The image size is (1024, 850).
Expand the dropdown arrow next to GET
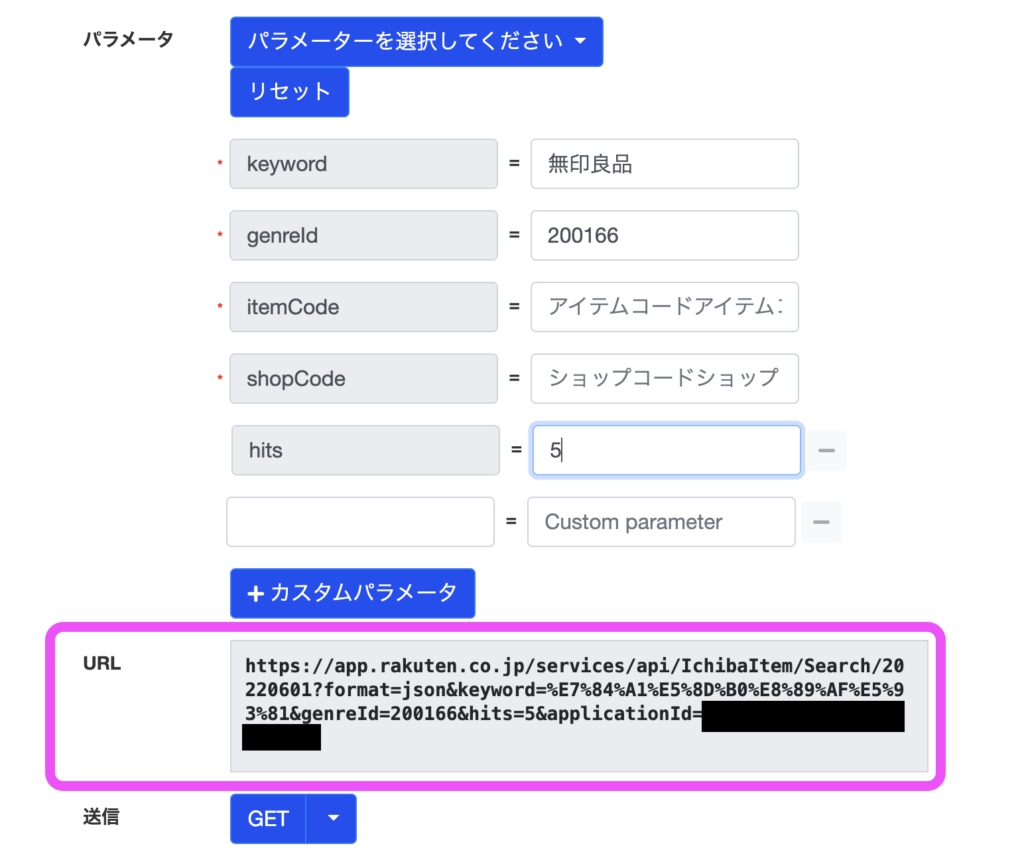tap(333, 819)
